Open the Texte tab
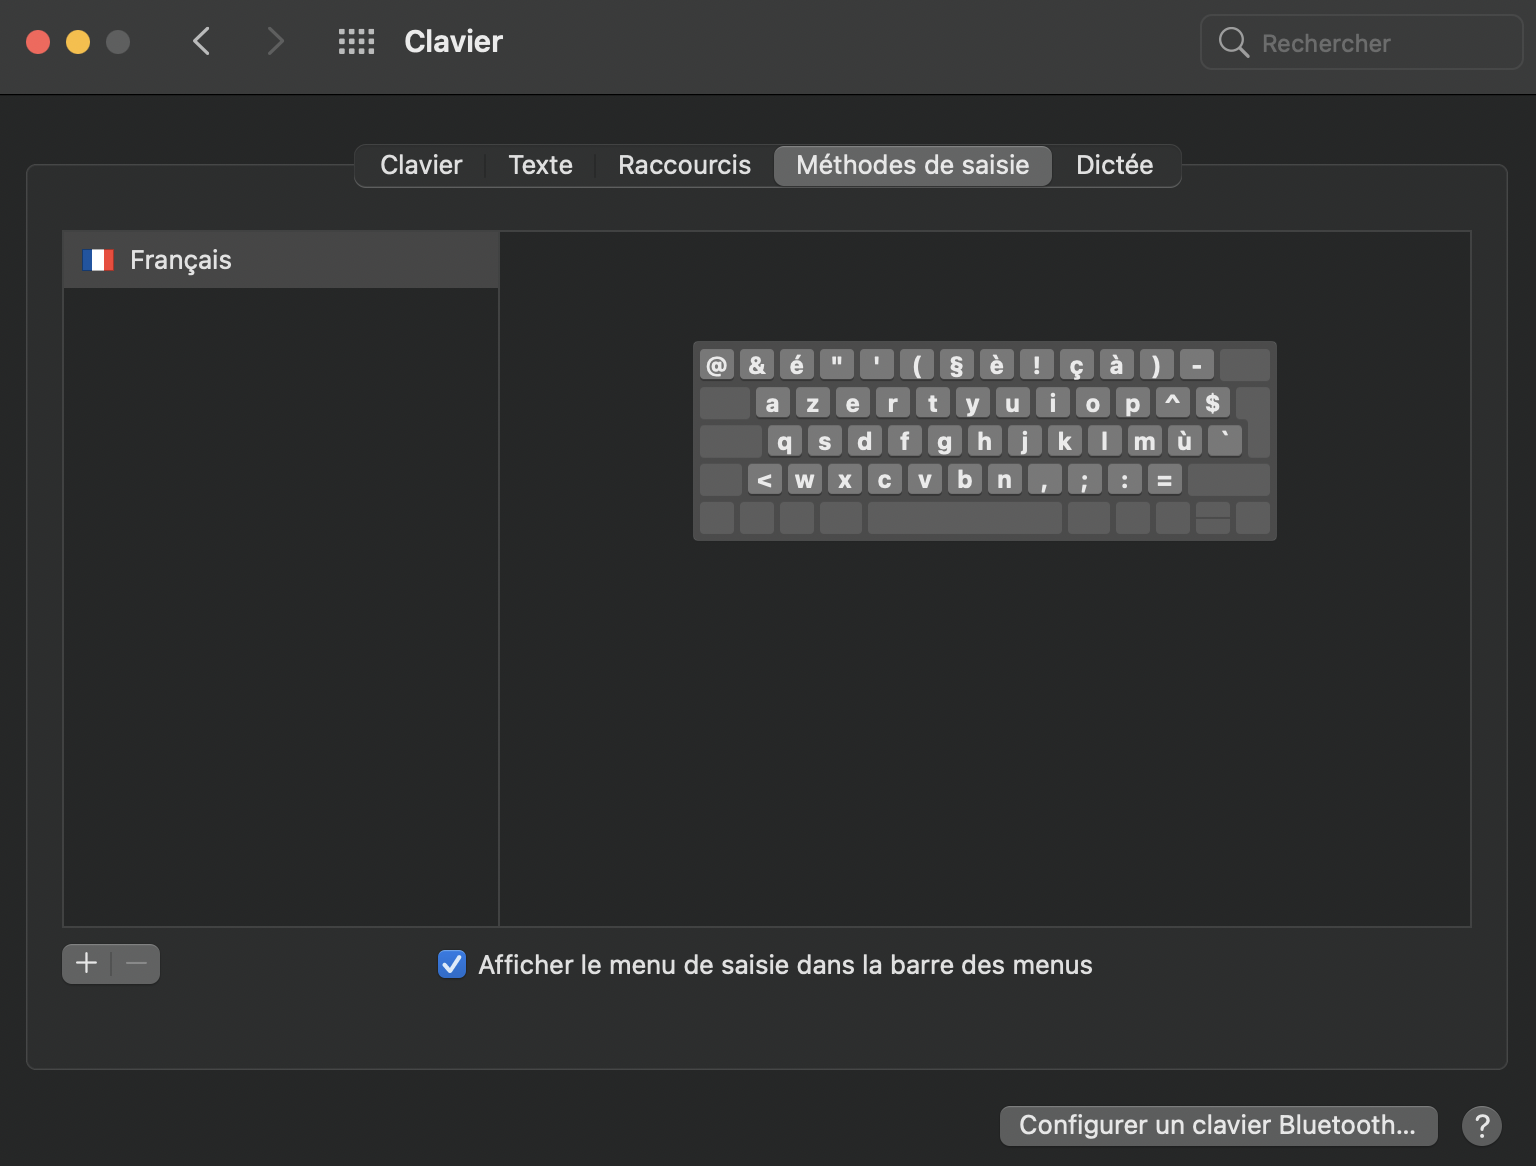1536x1166 pixels. point(540,166)
